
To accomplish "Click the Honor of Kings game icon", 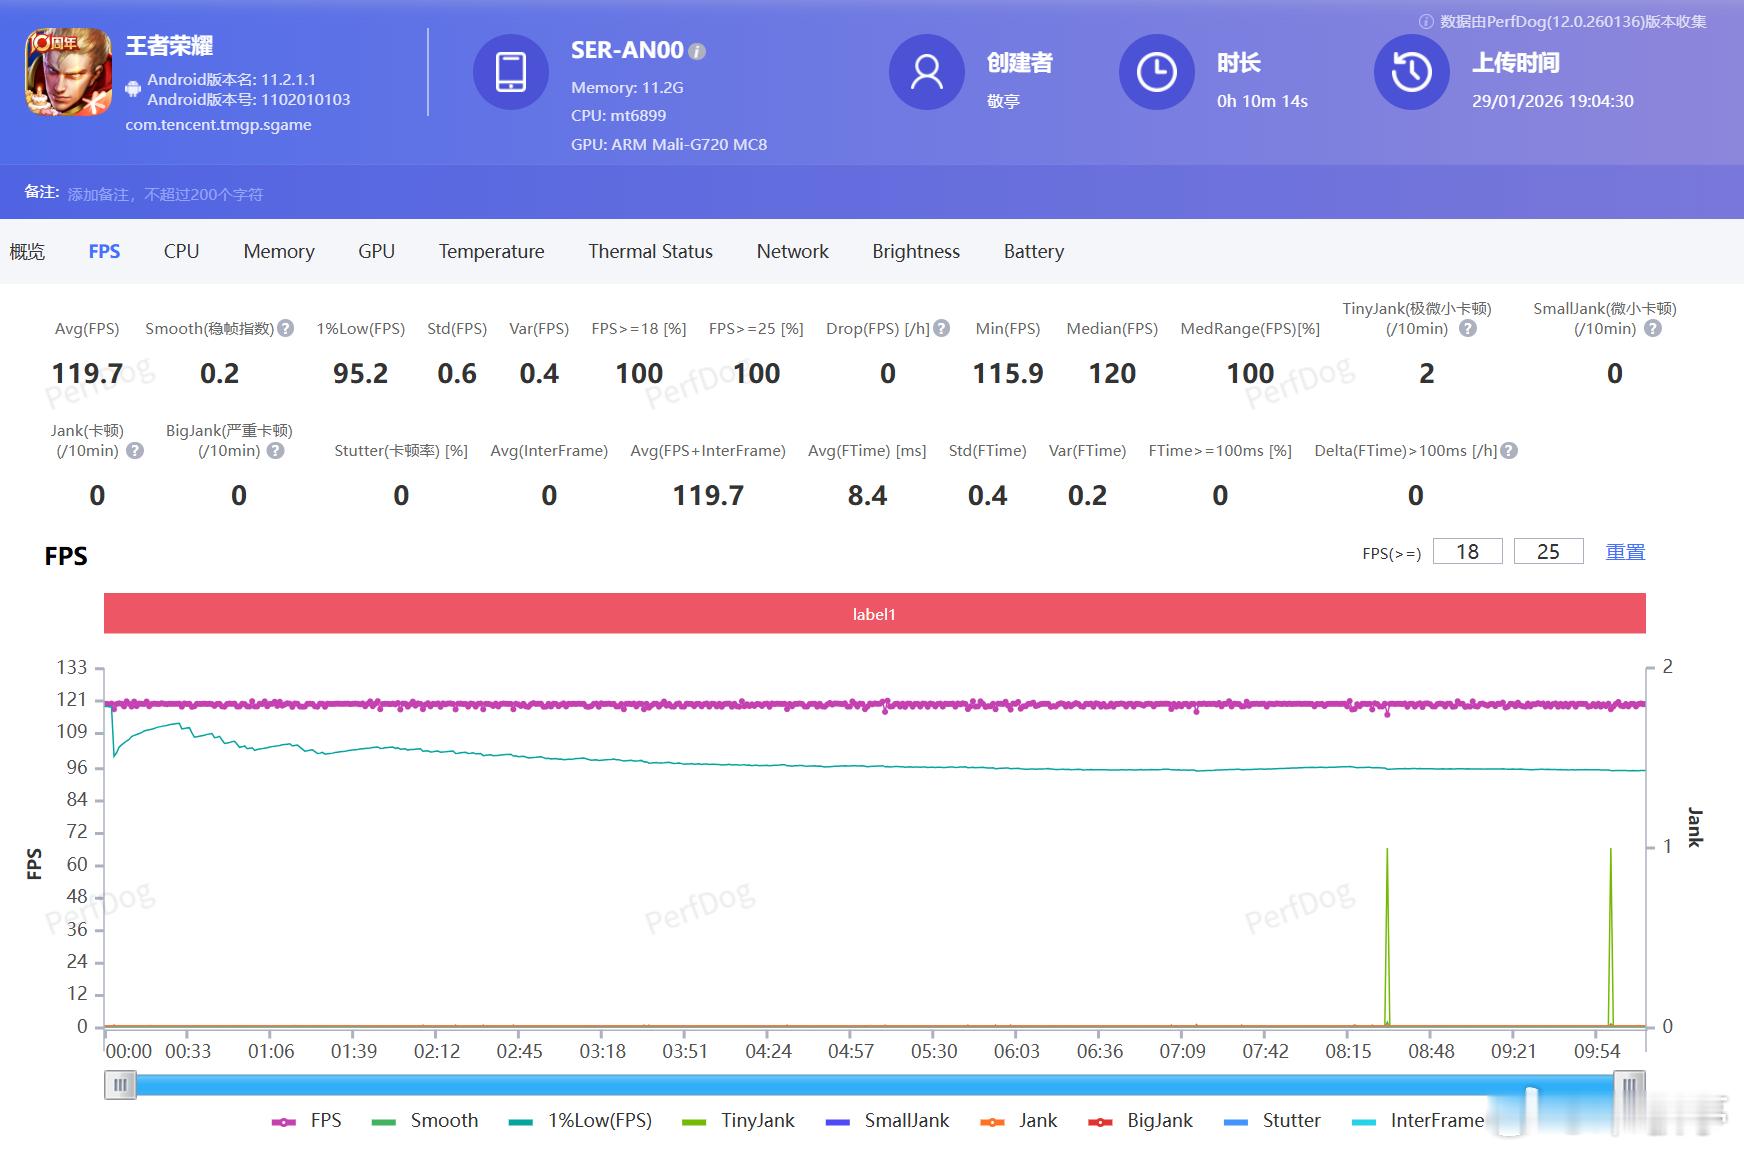I will 68,72.
